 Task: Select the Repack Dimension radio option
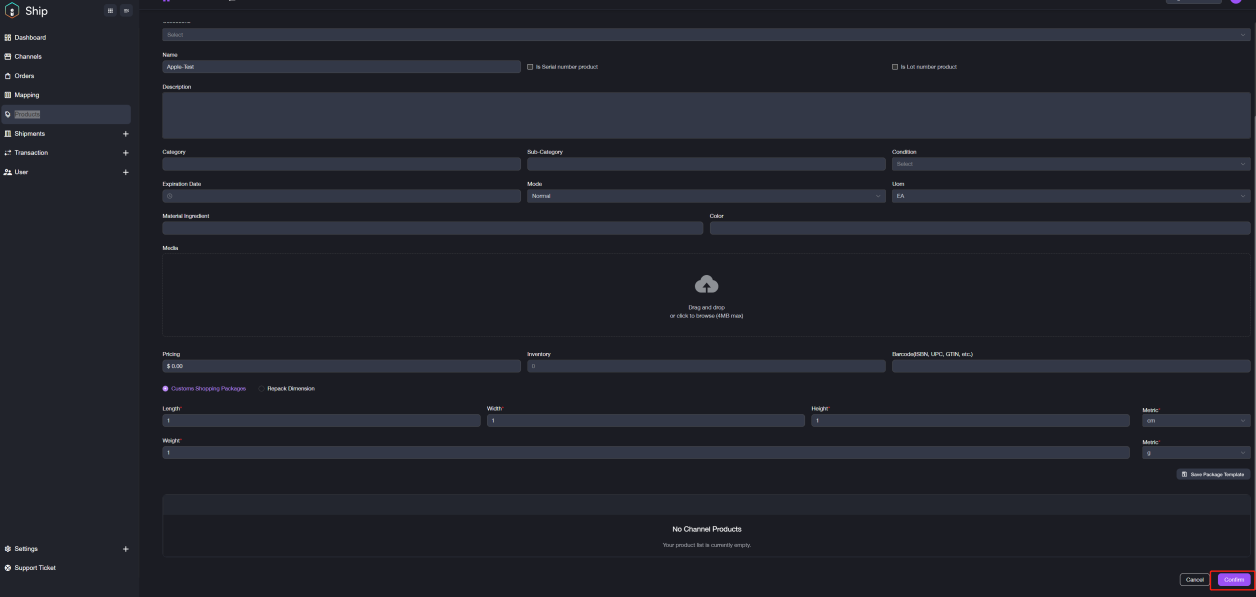(x=262, y=388)
